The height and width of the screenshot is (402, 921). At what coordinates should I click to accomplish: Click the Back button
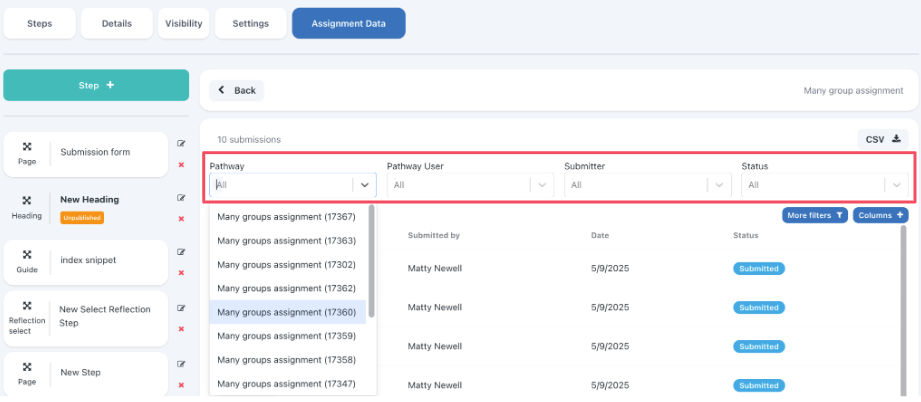237,90
